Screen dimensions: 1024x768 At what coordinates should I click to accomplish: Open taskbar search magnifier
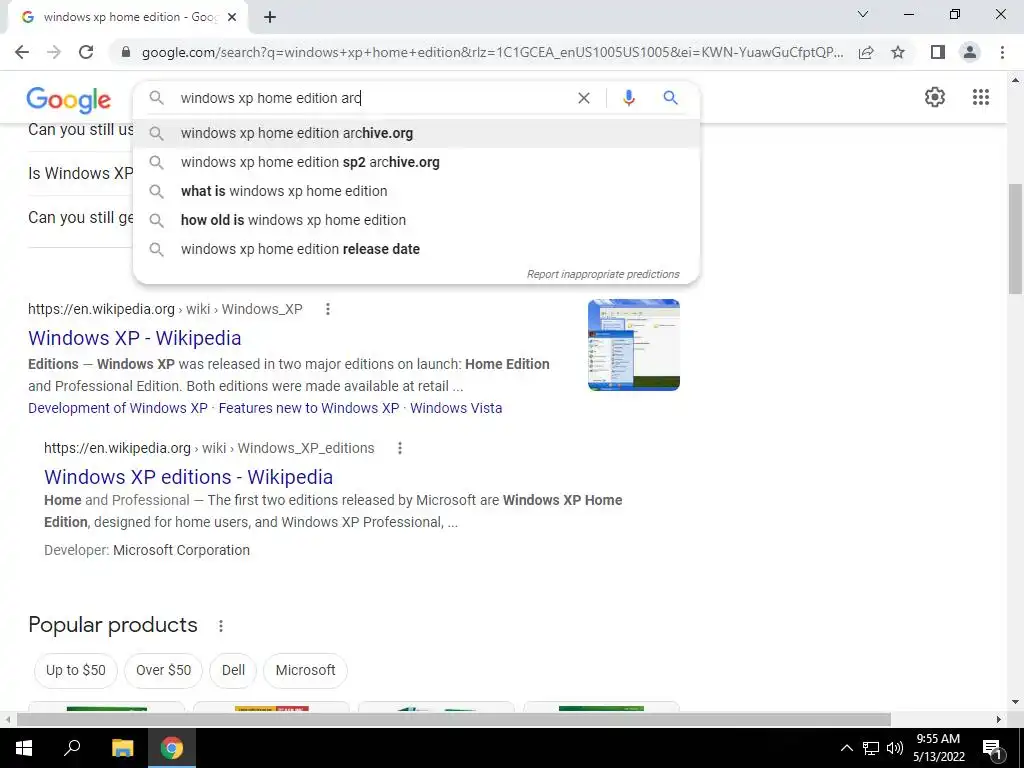pos(72,748)
